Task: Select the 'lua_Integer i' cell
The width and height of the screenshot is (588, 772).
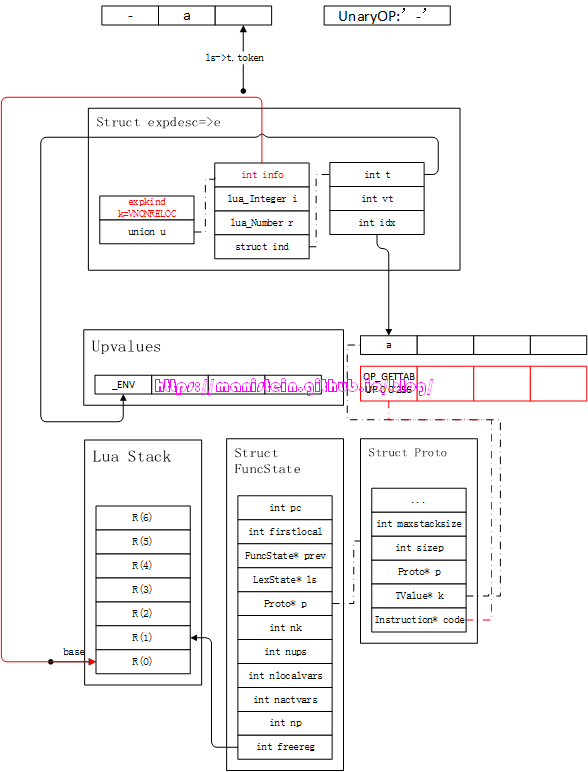Action: (262, 199)
